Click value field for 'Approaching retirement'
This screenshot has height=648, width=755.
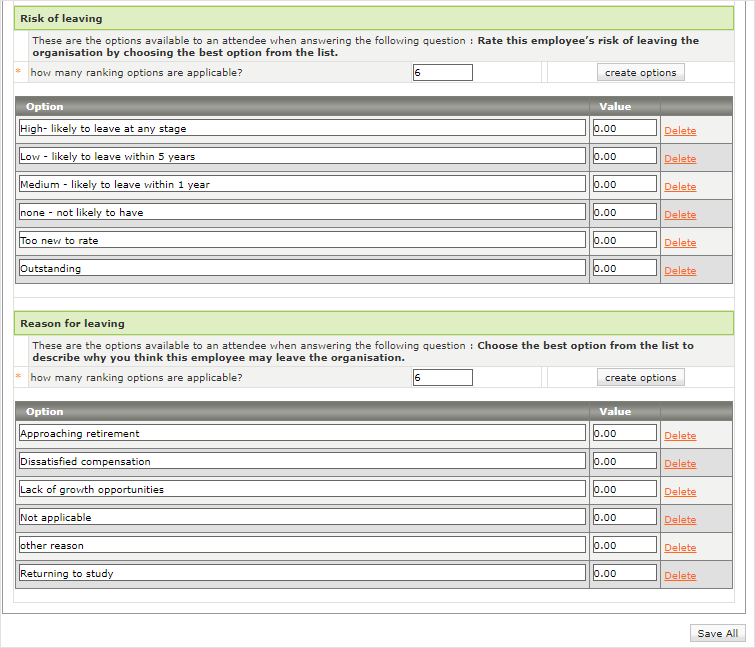(x=624, y=434)
